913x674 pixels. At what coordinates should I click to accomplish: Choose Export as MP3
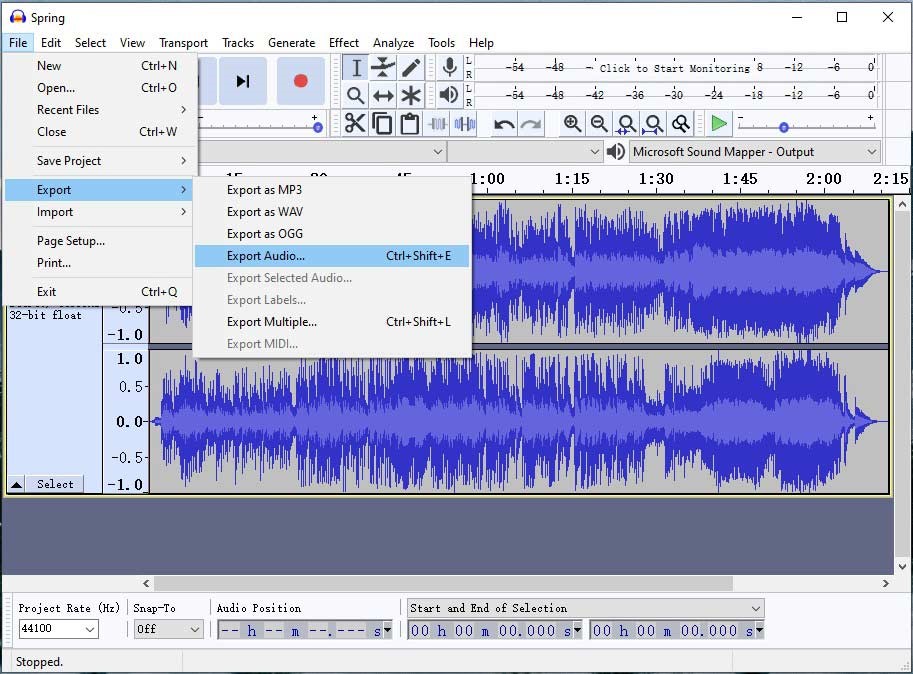pyautogui.click(x=331, y=190)
